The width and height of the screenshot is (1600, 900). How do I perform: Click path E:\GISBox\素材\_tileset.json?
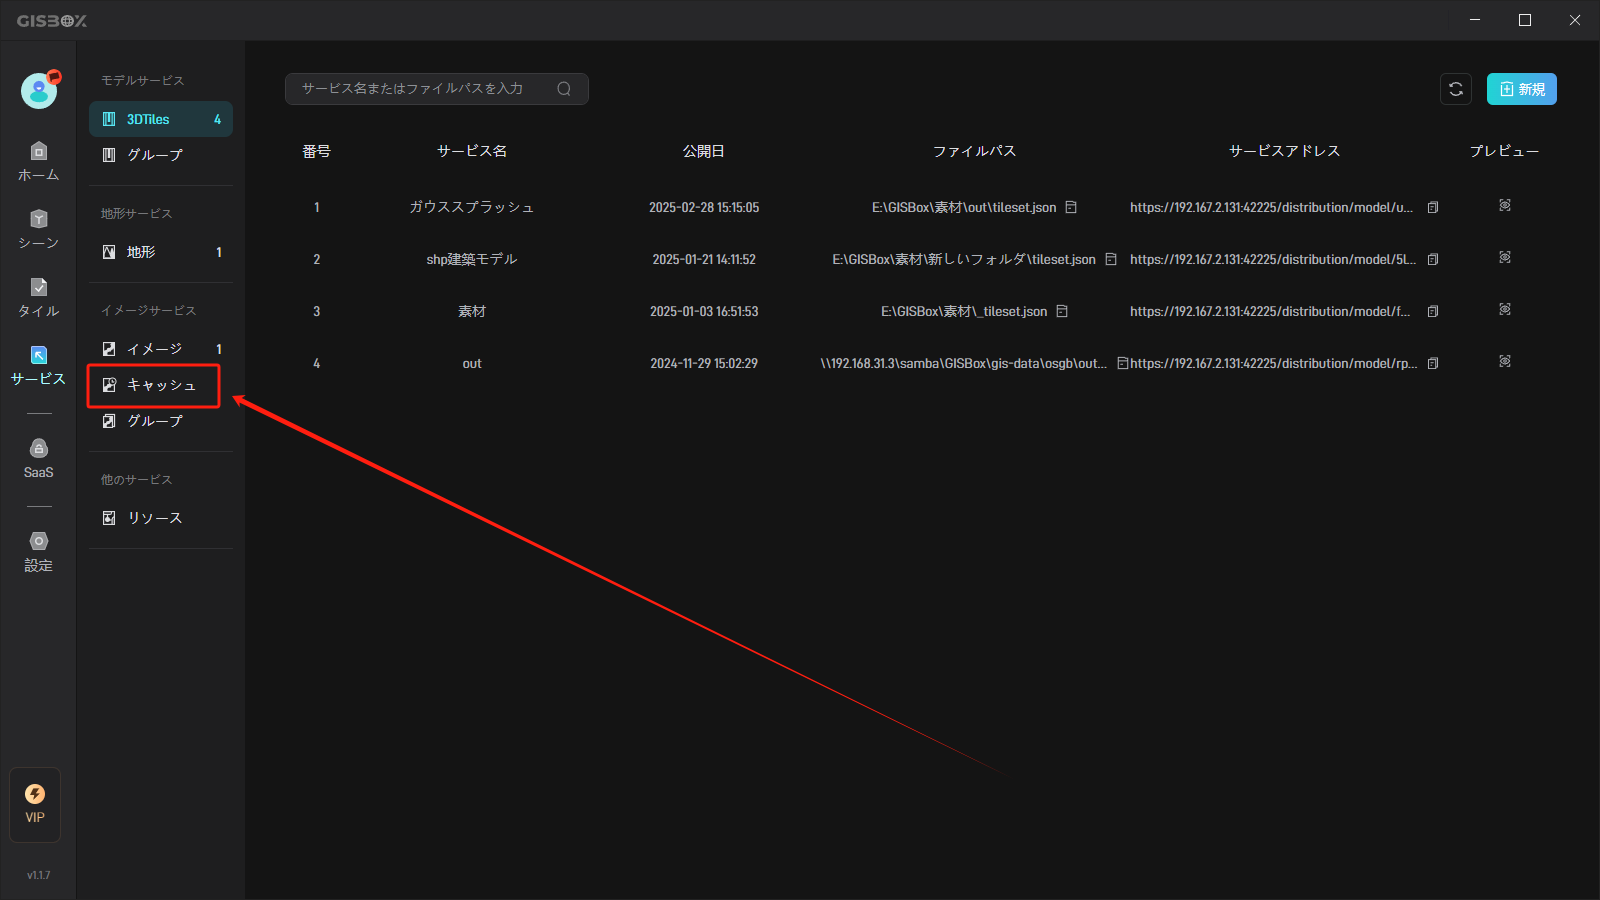click(x=964, y=311)
